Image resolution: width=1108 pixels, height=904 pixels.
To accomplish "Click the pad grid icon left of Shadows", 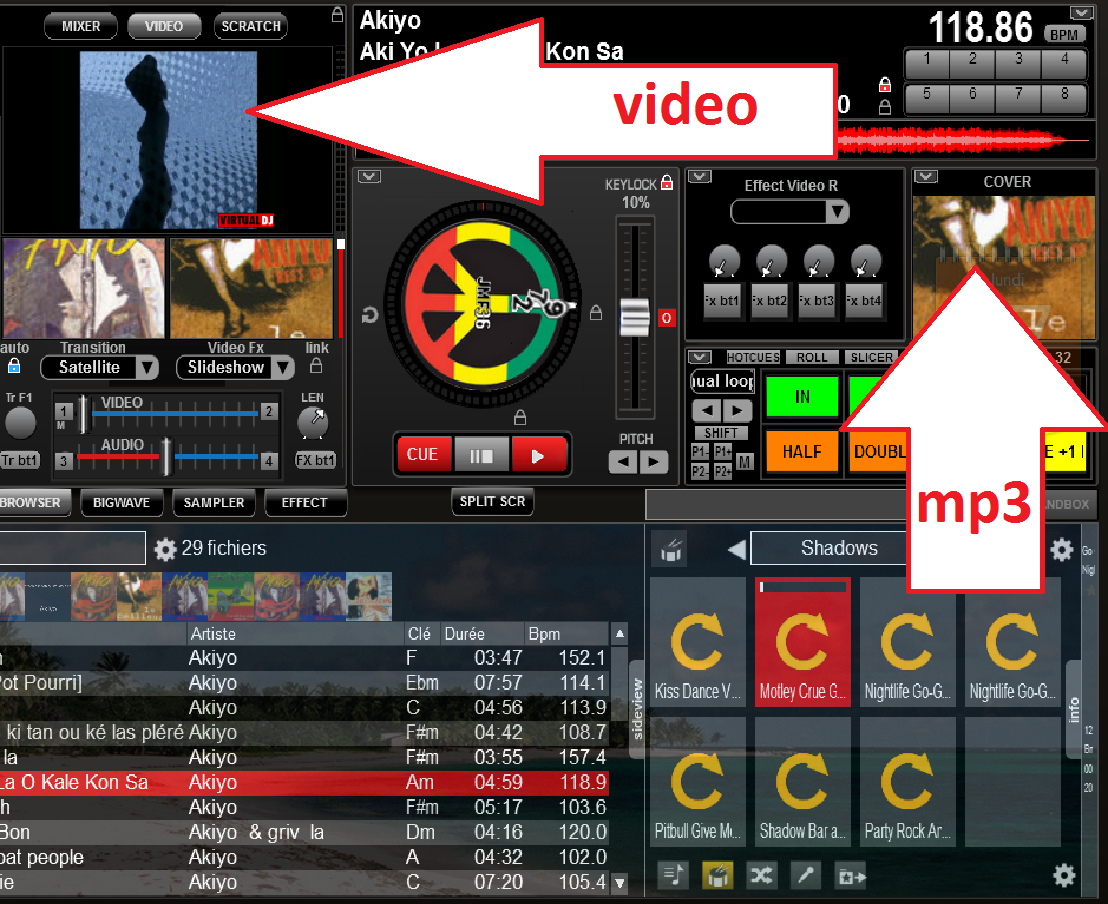I will (x=670, y=548).
